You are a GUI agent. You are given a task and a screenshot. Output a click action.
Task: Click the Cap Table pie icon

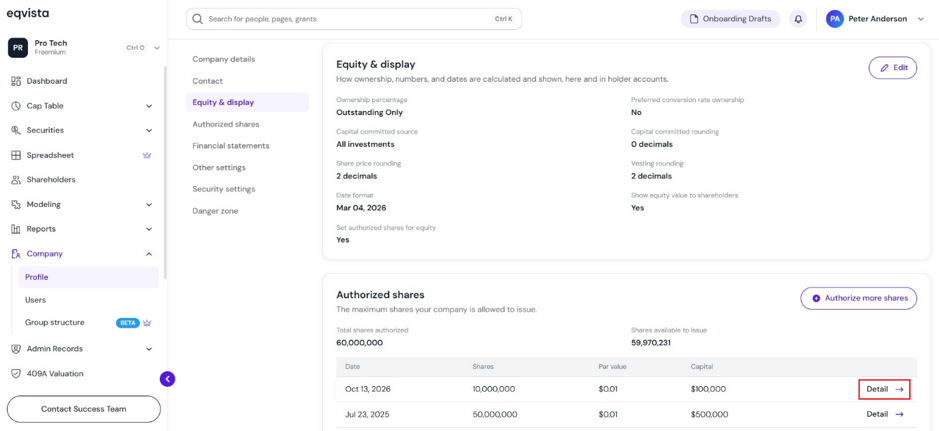pos(16,106)
